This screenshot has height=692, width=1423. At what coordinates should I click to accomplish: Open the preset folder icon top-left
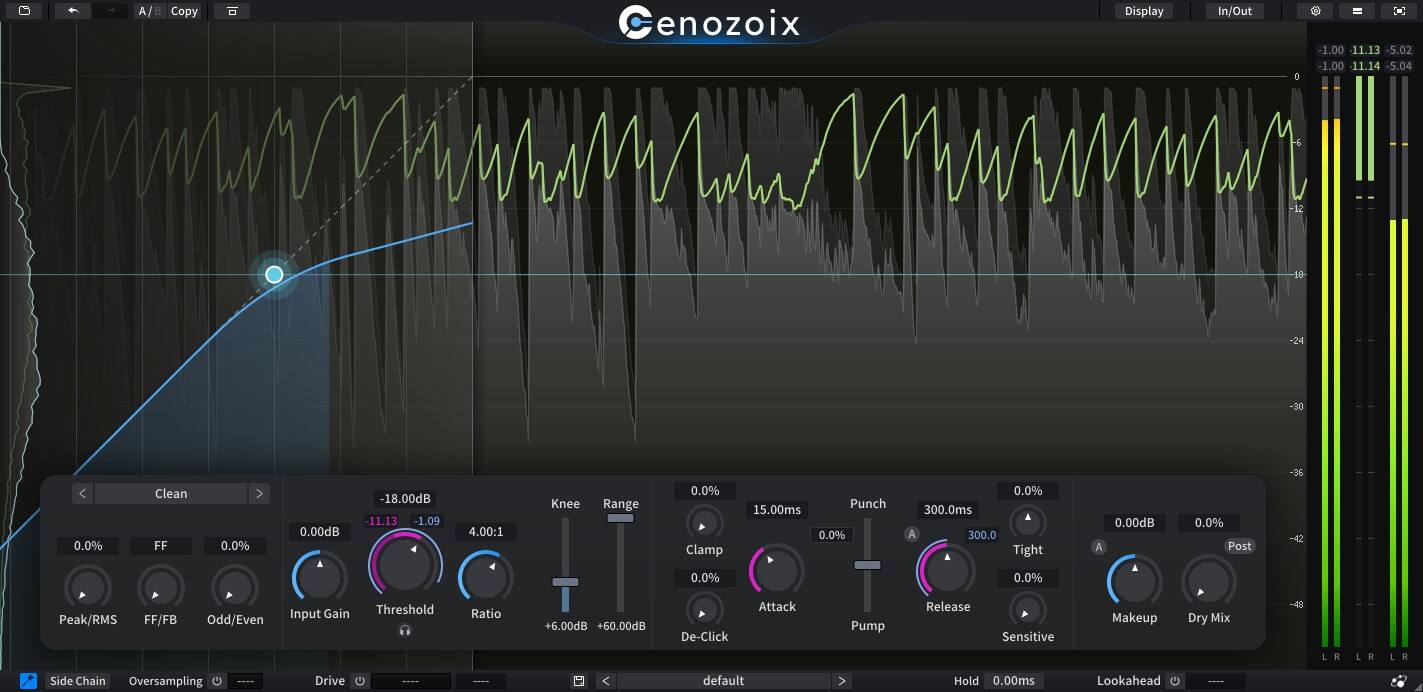[22, 10]
